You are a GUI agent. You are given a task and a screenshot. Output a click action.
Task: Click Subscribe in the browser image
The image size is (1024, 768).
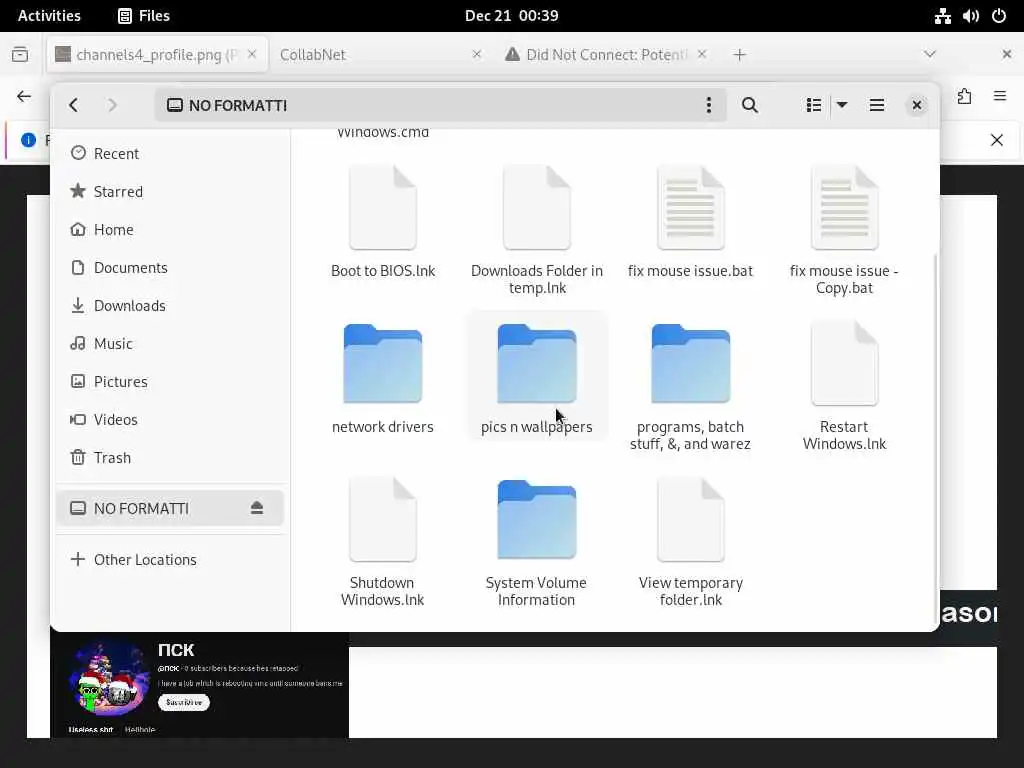184,702
